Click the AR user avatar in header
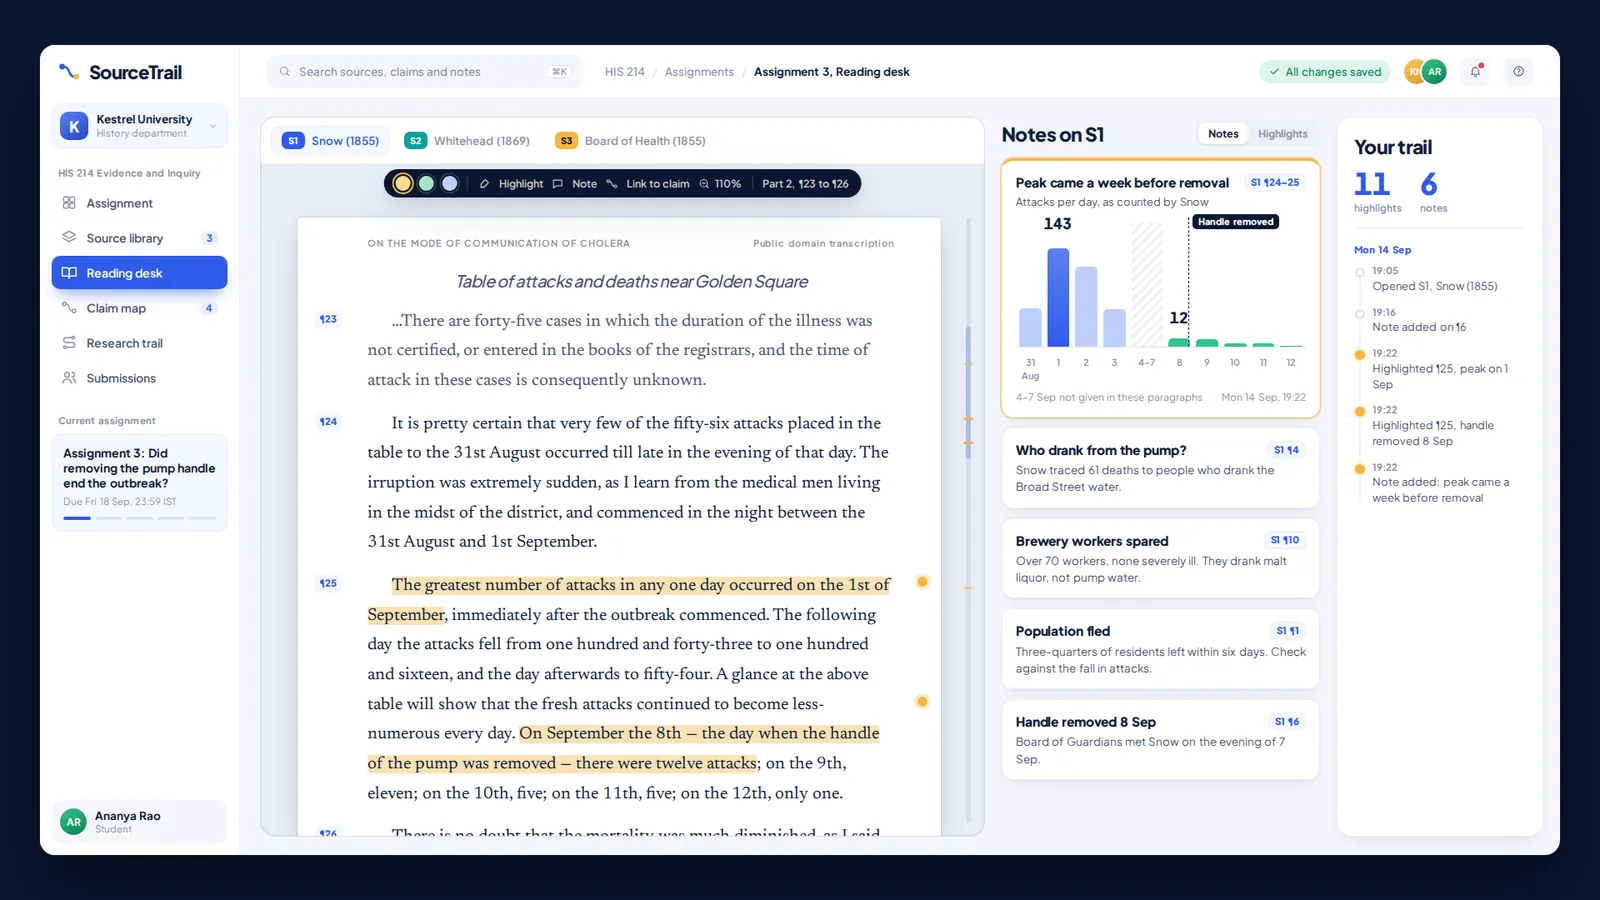1600x900 pixels. point(1434,72)
